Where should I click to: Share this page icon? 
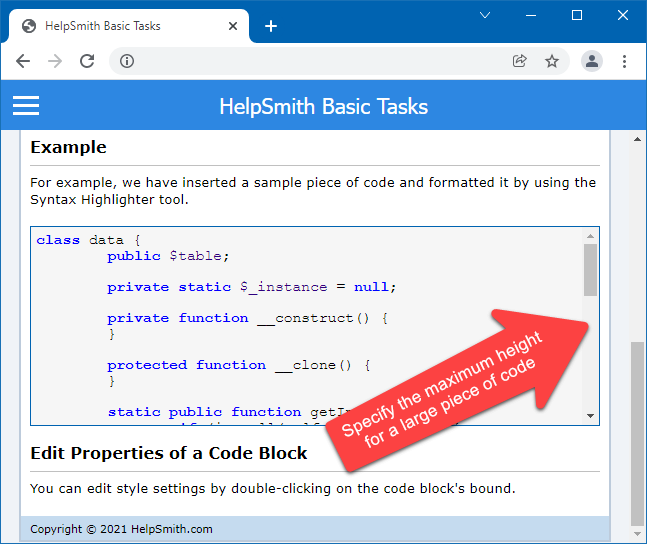pos(519,61)
